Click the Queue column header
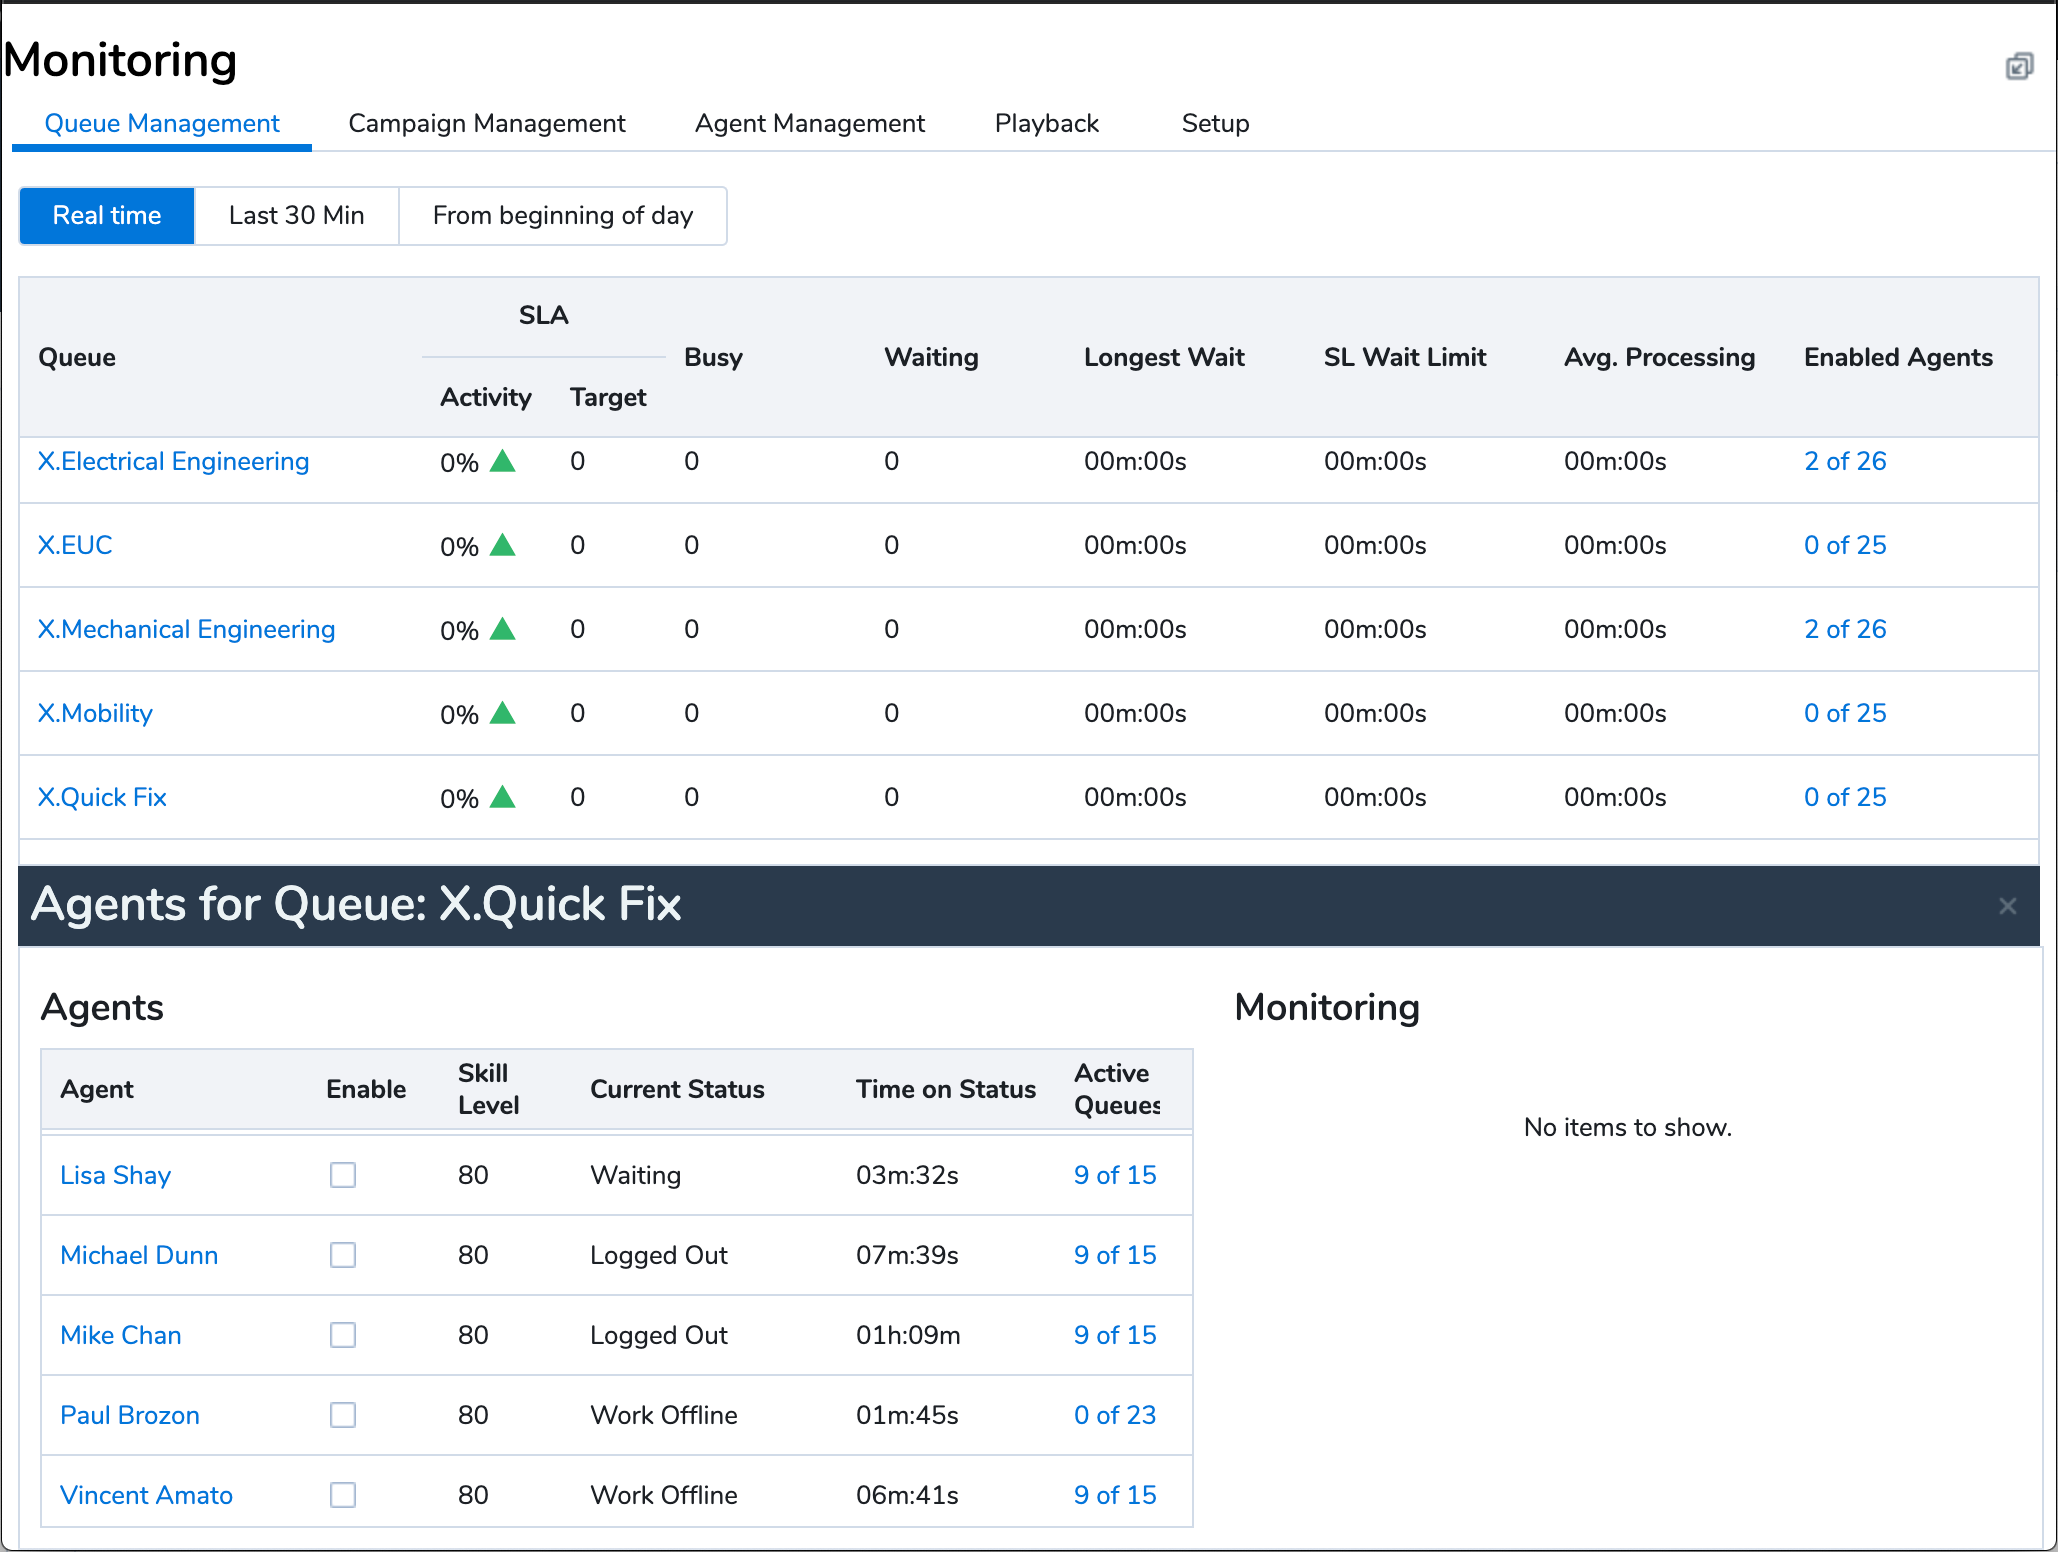 [77, 357]
